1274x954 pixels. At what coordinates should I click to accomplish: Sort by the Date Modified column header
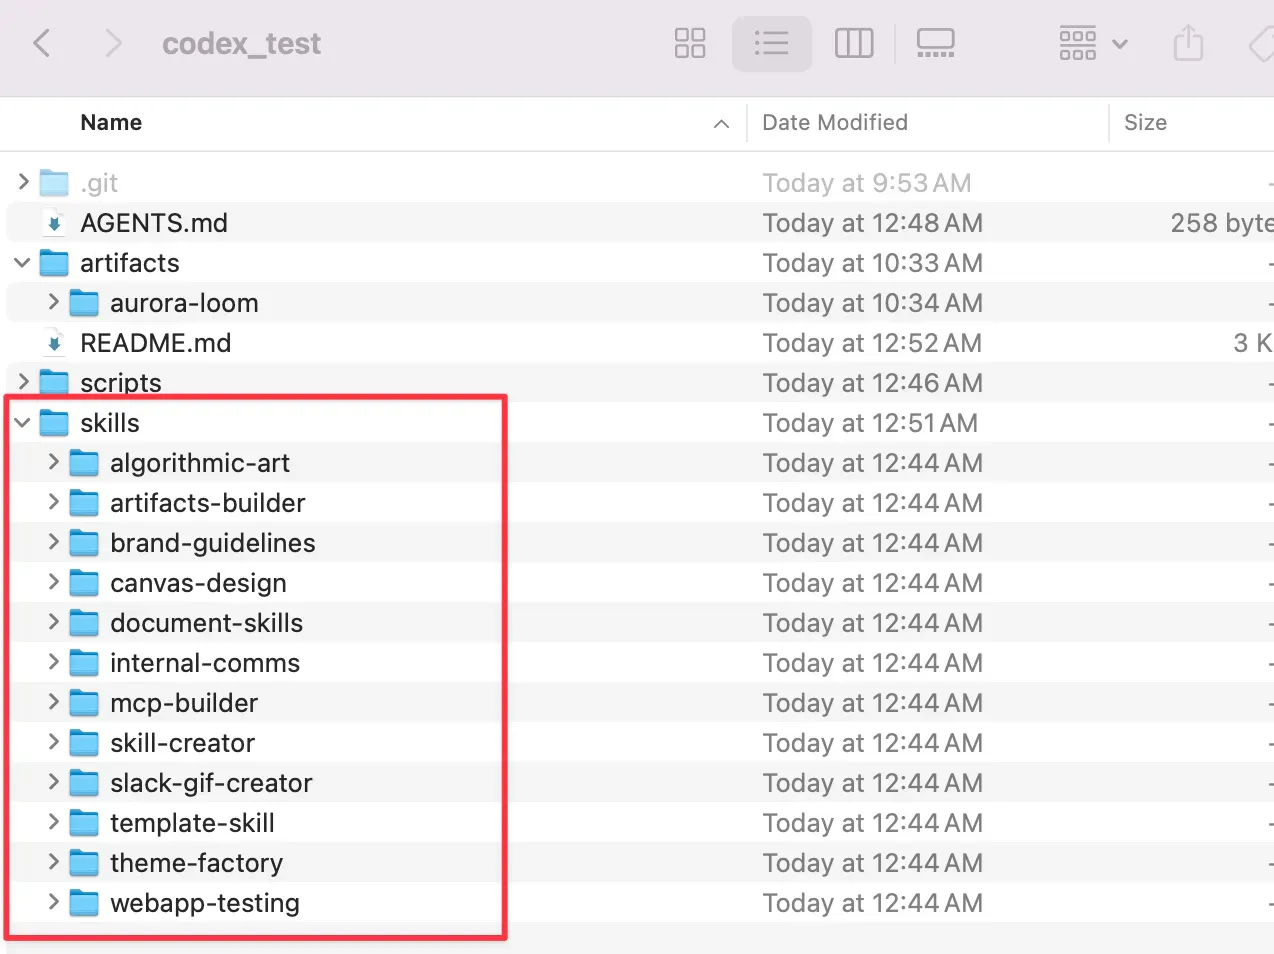(835, 122)
